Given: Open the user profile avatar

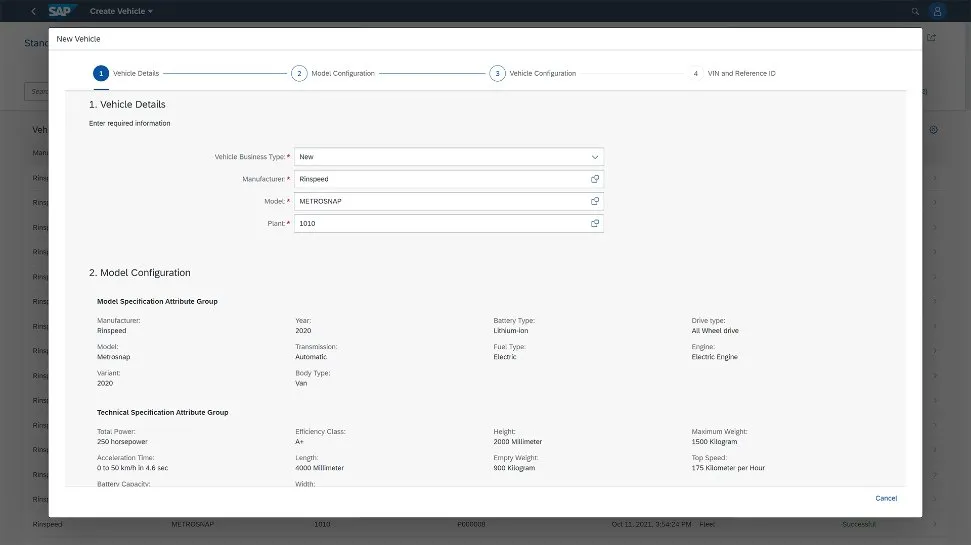Looking at the screenshot, I should 937,11.
